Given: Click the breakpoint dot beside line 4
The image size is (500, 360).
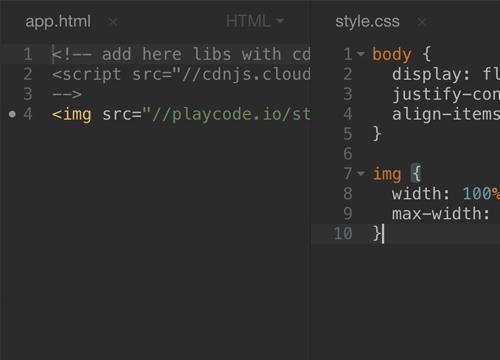Looking at the screenshot, I should 12,114.
